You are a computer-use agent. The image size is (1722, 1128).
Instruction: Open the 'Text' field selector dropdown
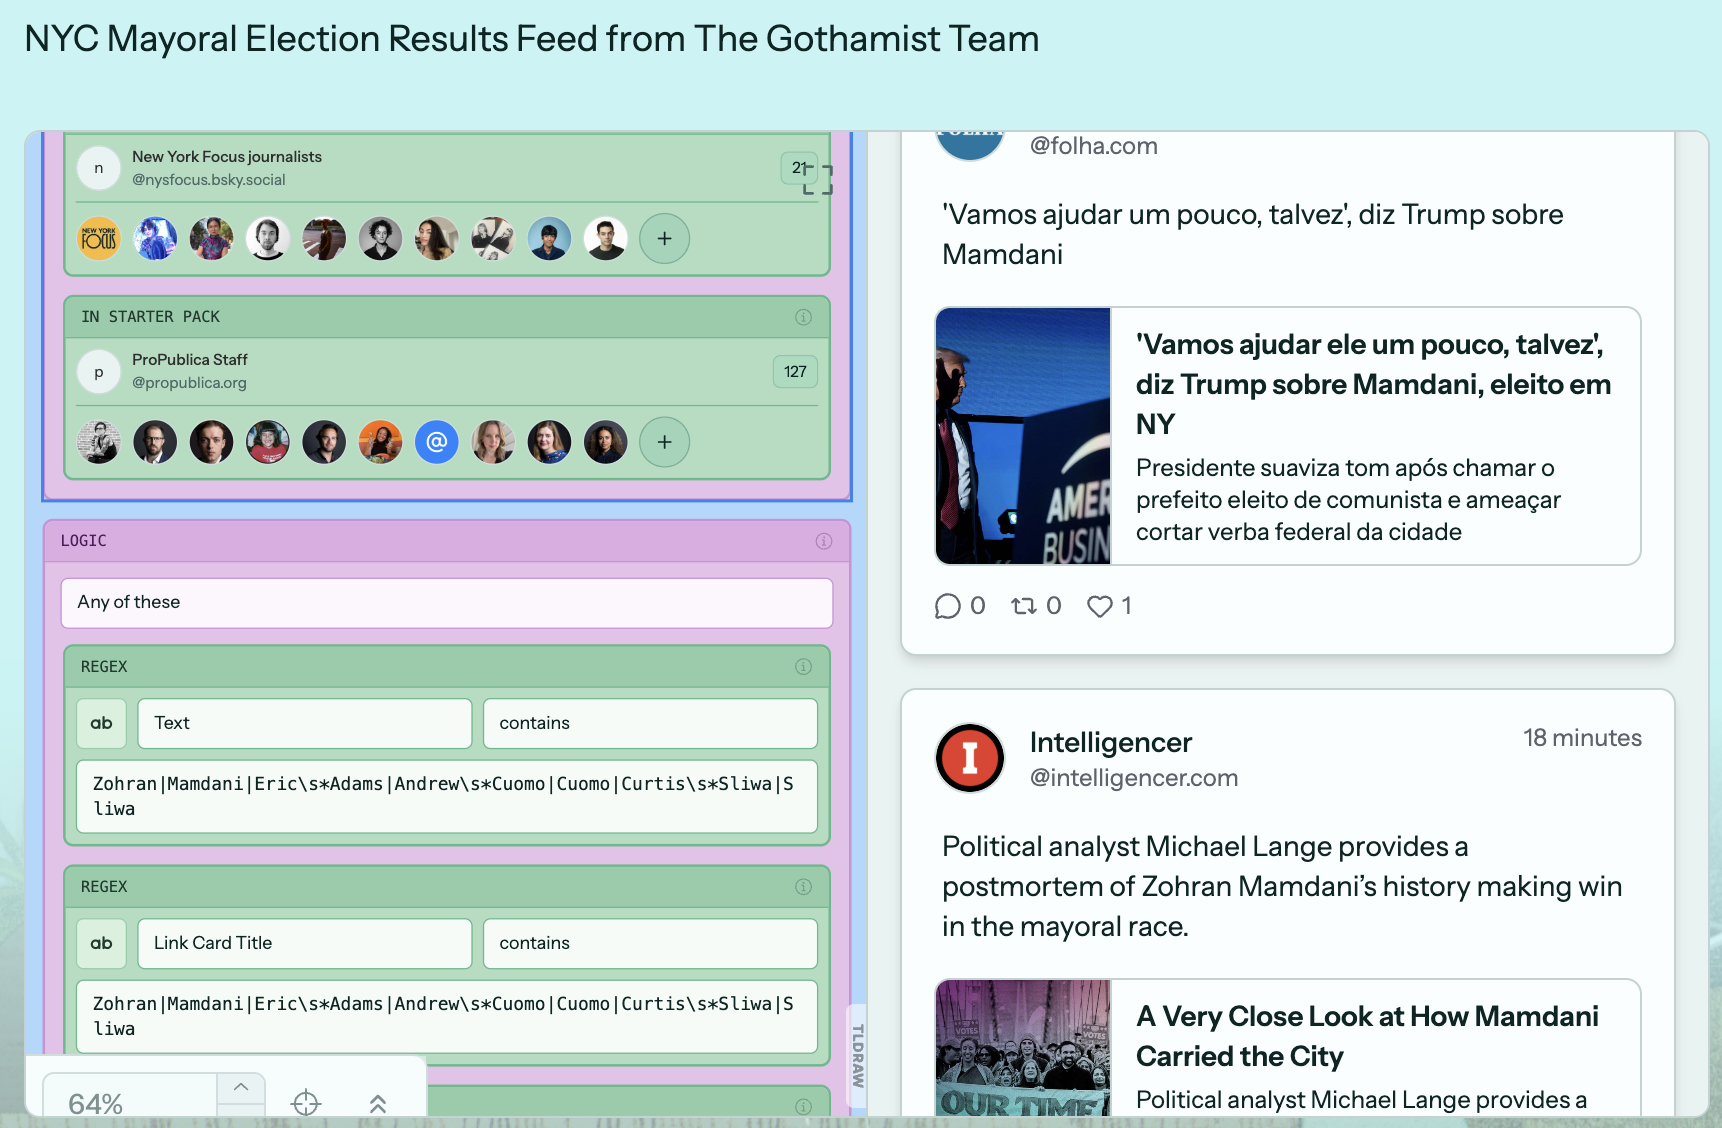304,723
